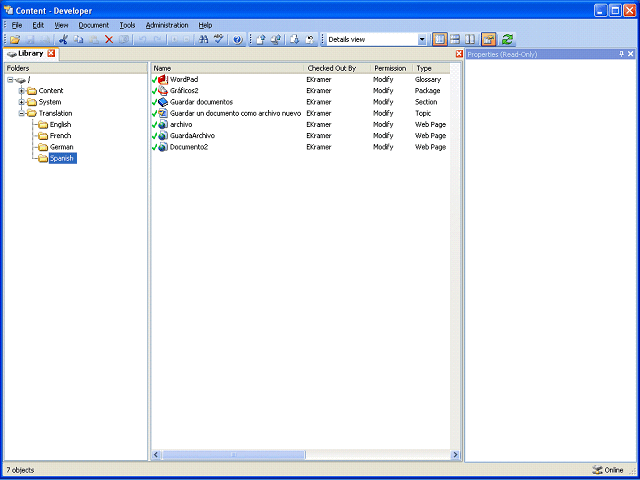Click the red X Delete icon

point(109,40)
